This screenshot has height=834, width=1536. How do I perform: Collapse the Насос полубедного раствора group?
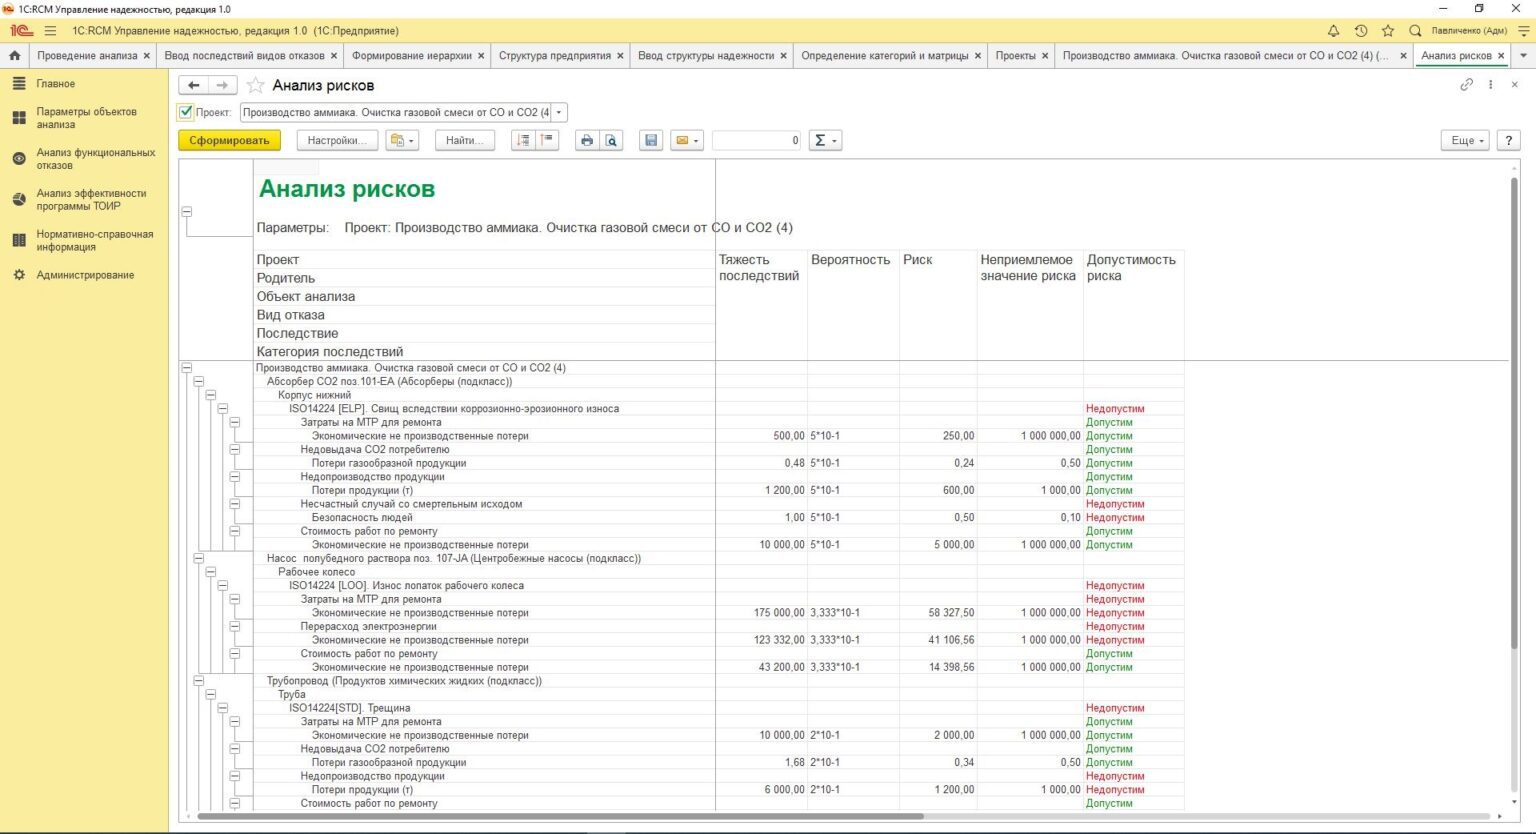click(x=199, y=558)
